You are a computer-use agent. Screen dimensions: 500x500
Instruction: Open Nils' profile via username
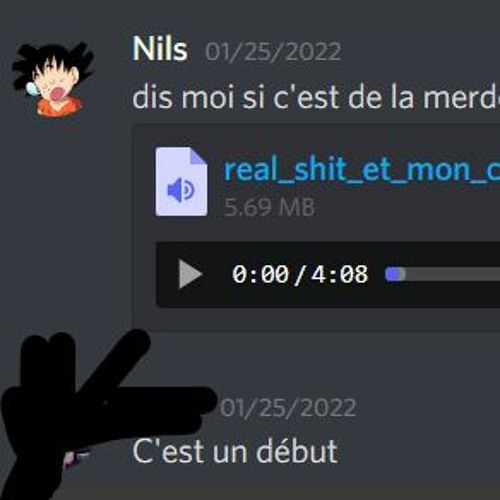tap(160, 50)
